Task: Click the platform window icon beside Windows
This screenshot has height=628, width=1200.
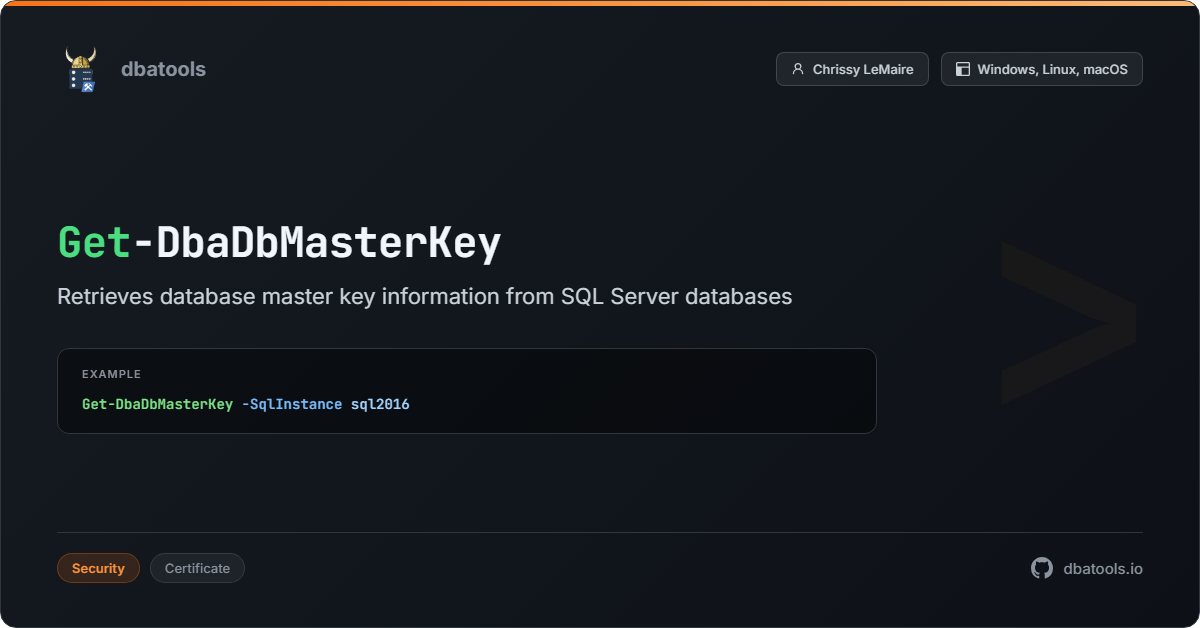Action: click(962, 69)
